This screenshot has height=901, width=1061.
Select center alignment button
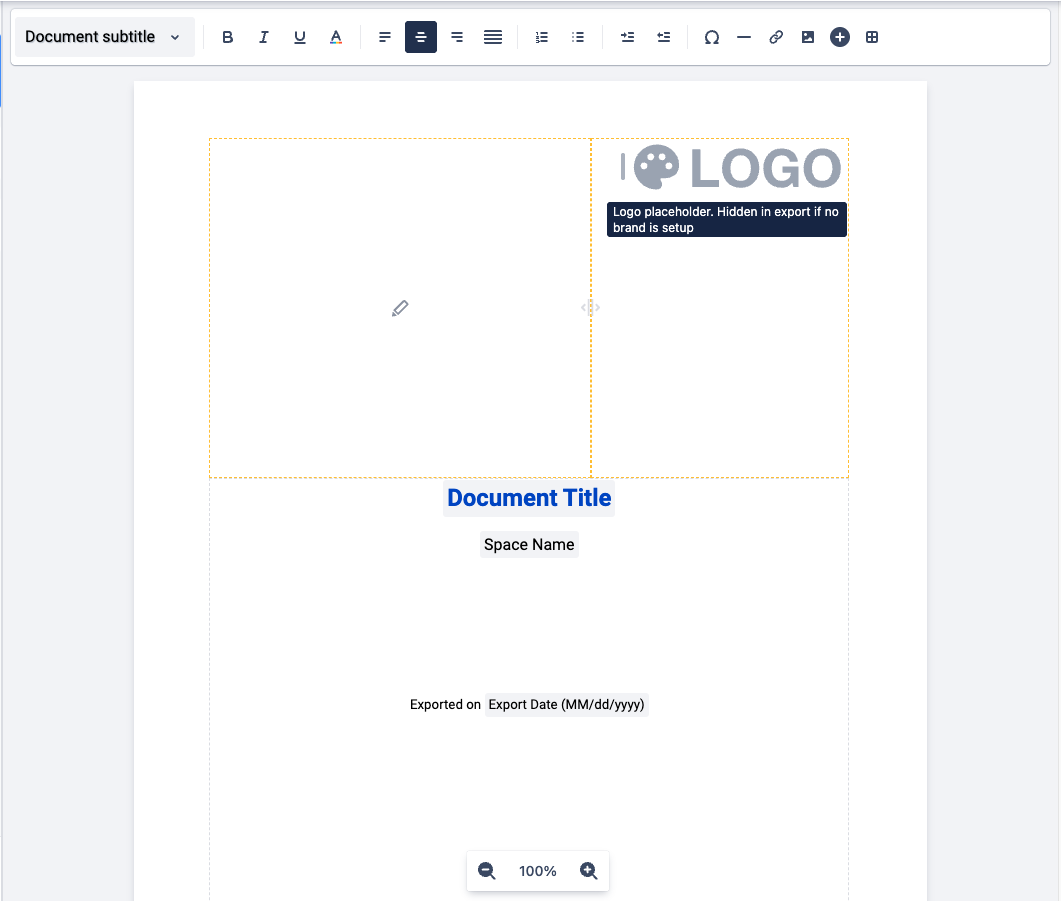[421, 37]
